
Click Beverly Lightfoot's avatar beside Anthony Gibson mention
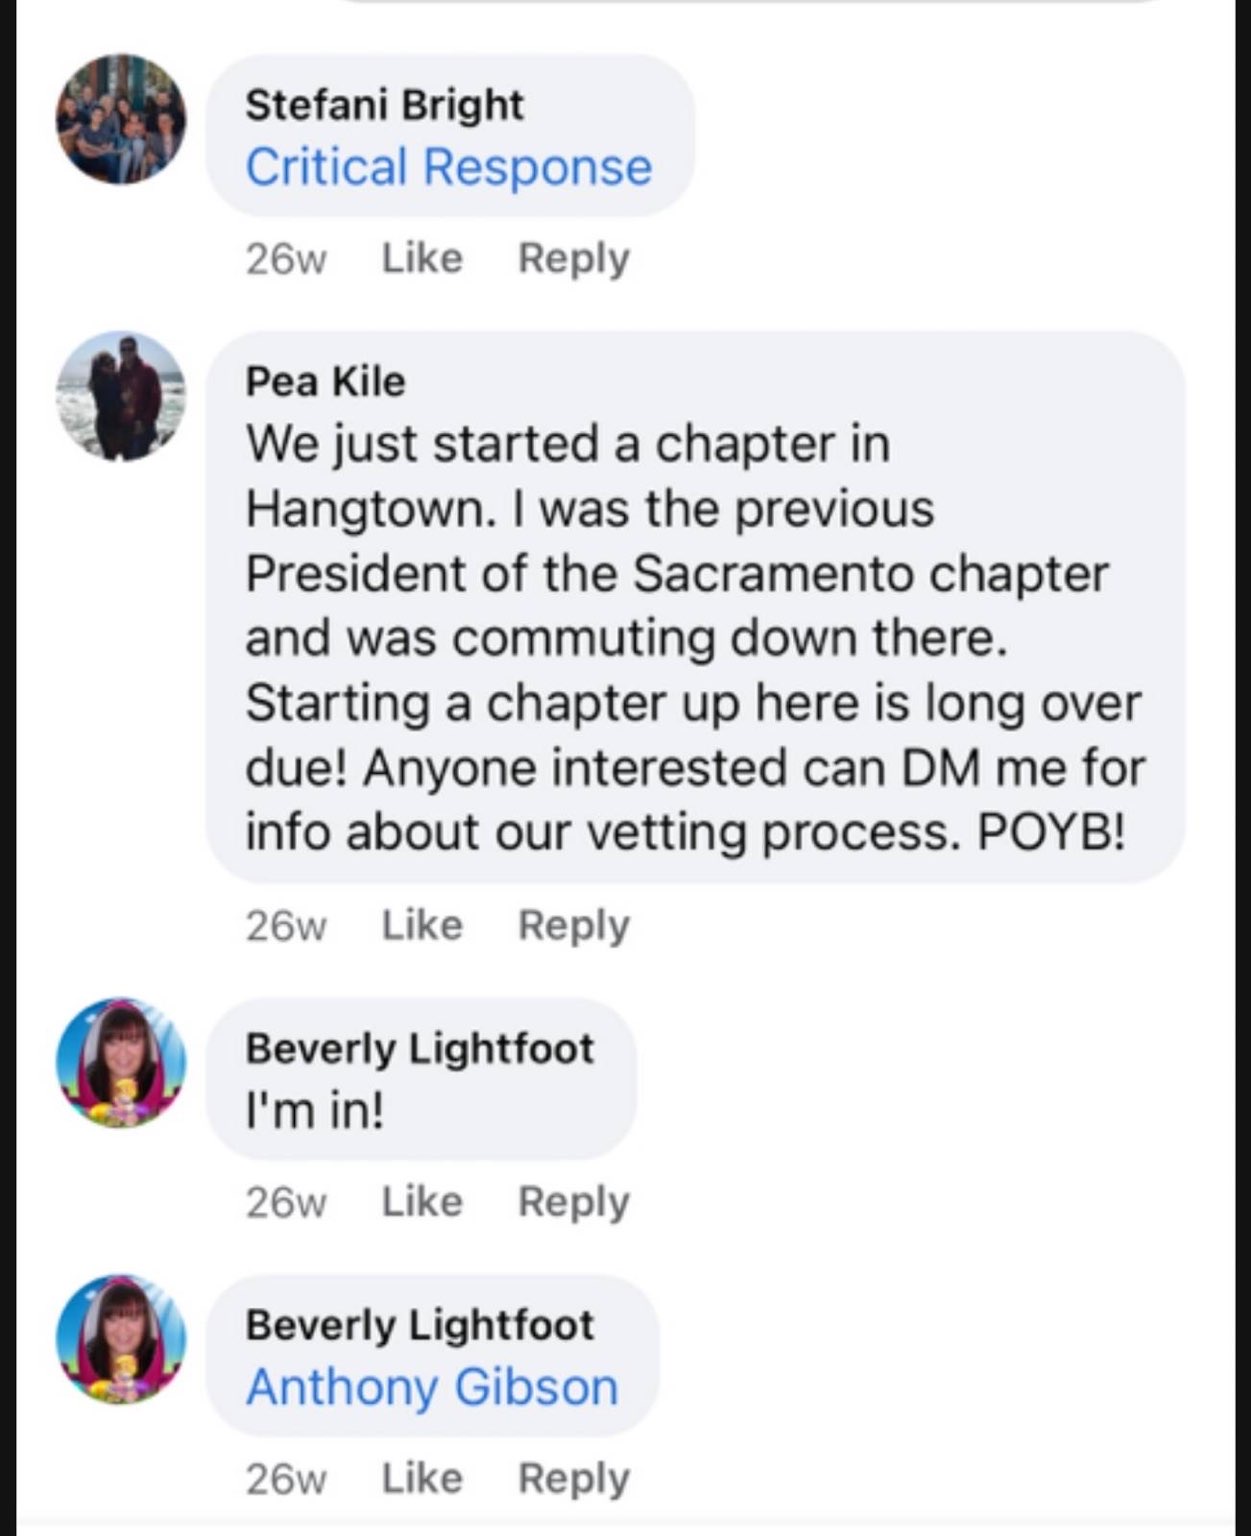(x=121, y=1340)
